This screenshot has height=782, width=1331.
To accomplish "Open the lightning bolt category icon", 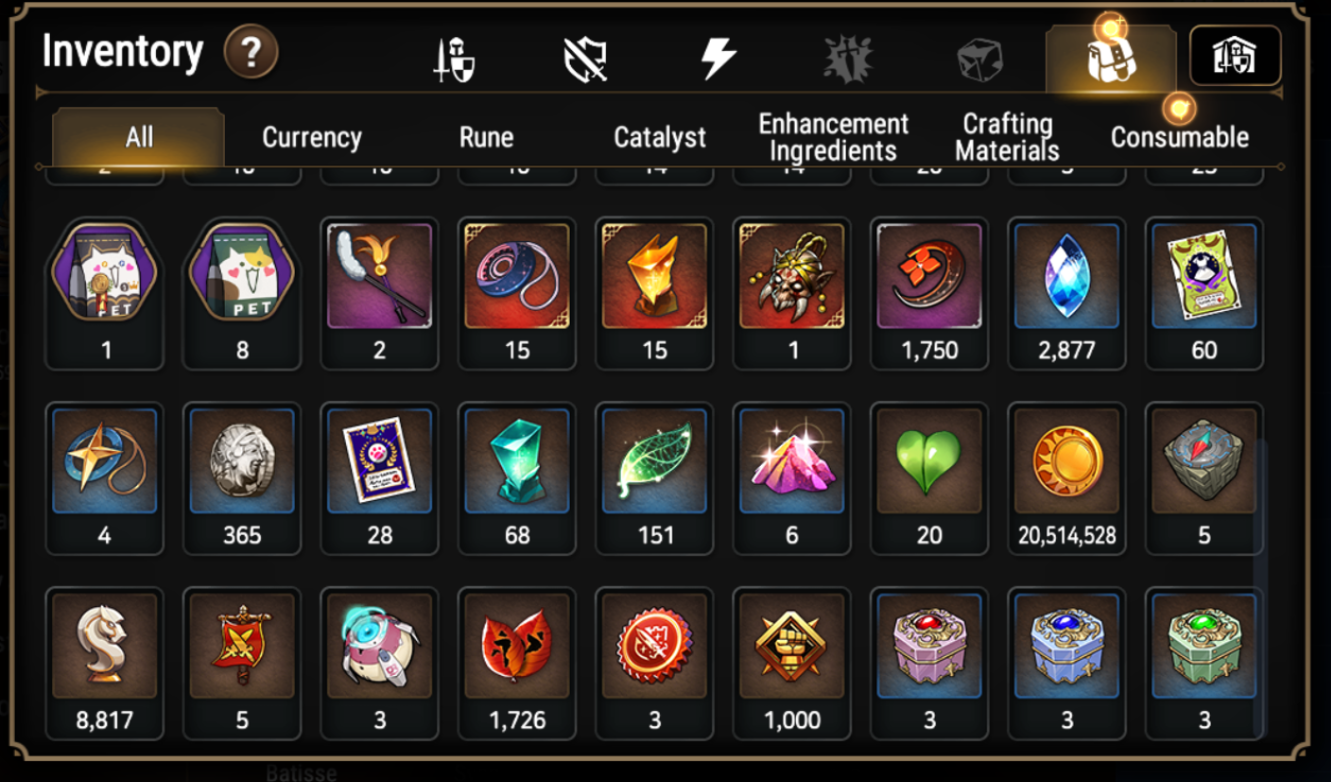I will 717,59.
